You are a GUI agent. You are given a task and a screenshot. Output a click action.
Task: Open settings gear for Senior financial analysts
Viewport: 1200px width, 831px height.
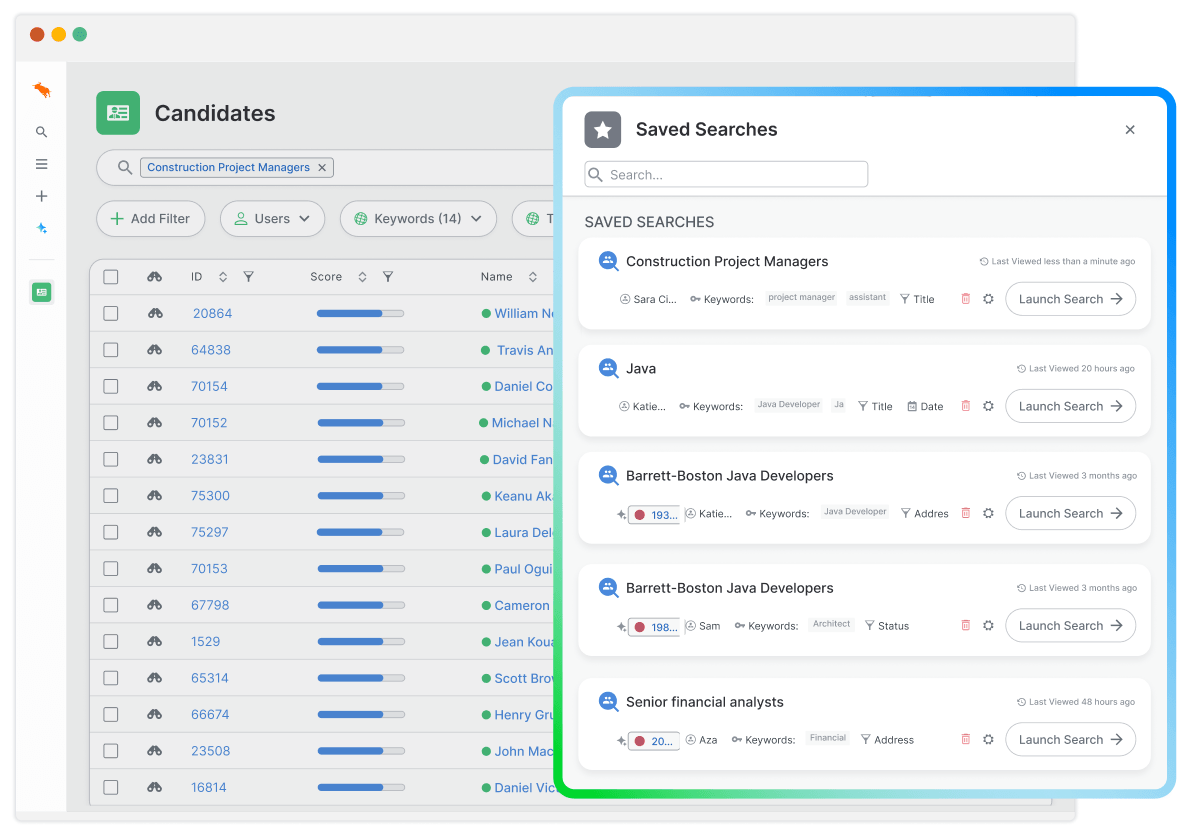[988, 739]
